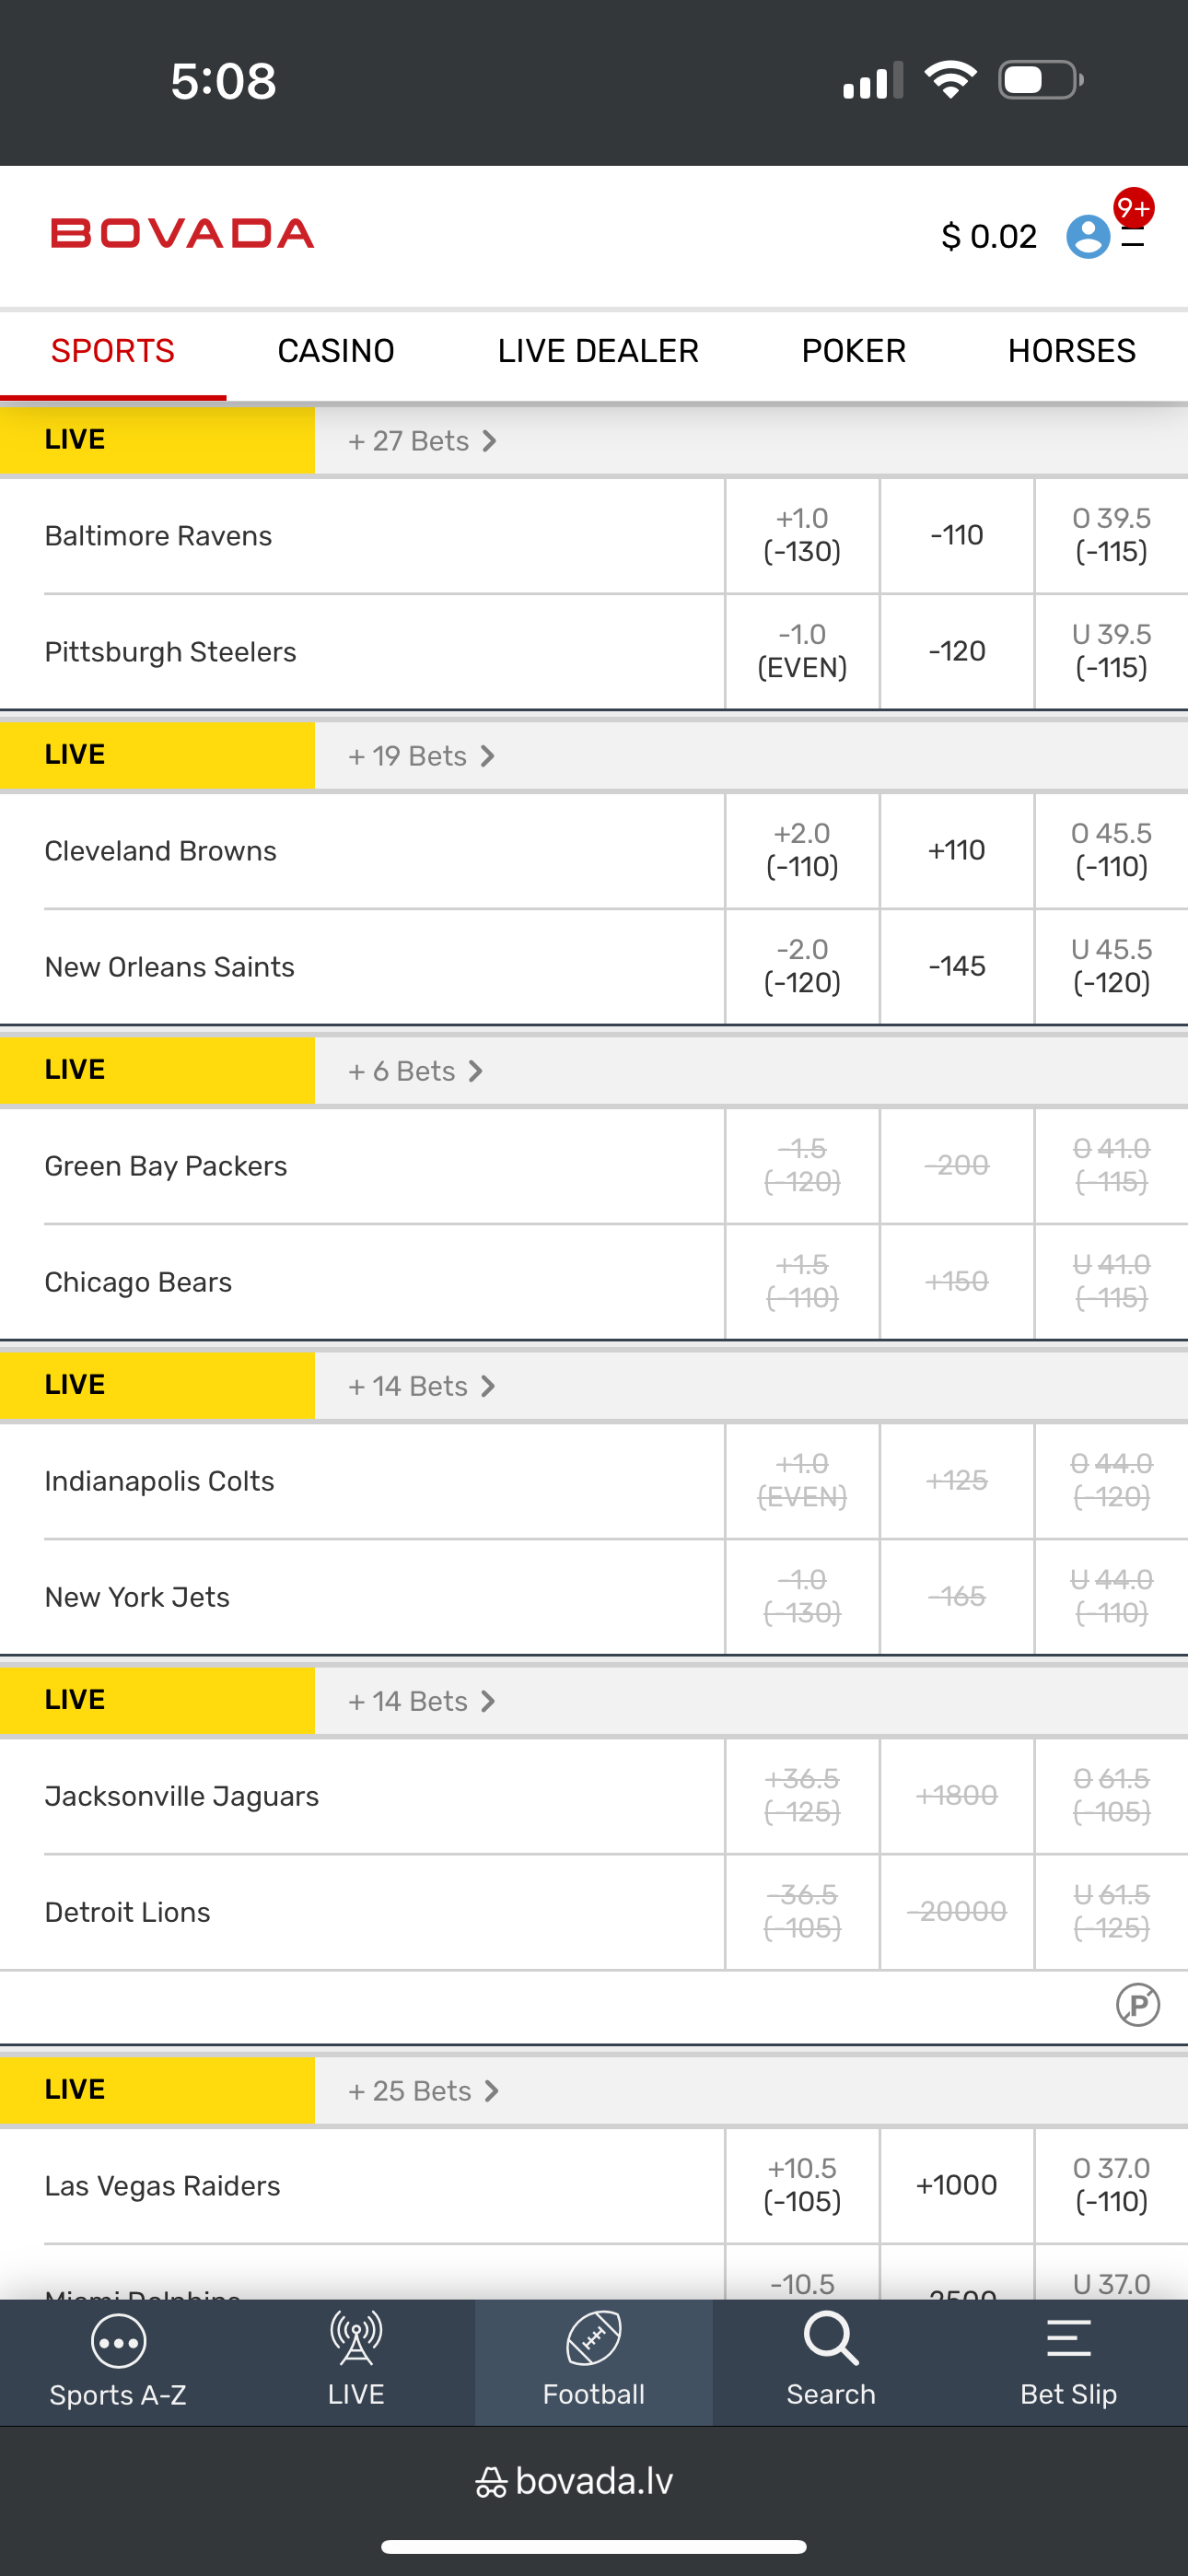This screenshot has height=2576, width=1188.
Task: Tap the circled P icon under Lions
Action: (x=1137, y=2005)
